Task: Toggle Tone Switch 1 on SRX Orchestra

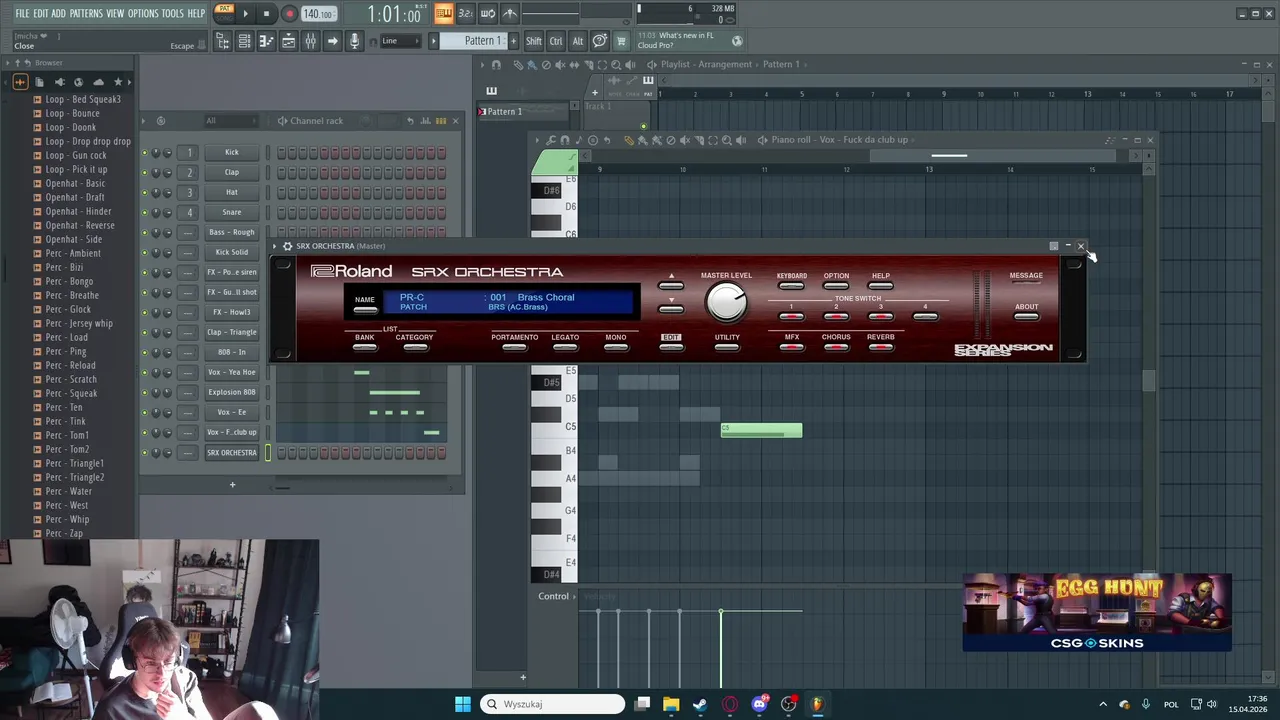Action: (791, 315)
